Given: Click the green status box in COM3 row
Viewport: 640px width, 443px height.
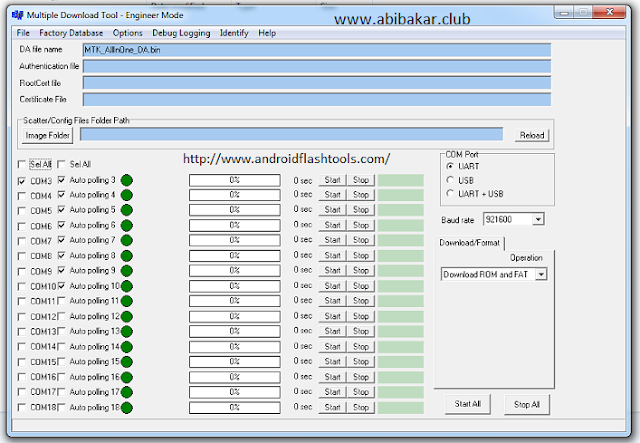Looking at the screenshot, I should pyautogui.click(x=400, y=180).
